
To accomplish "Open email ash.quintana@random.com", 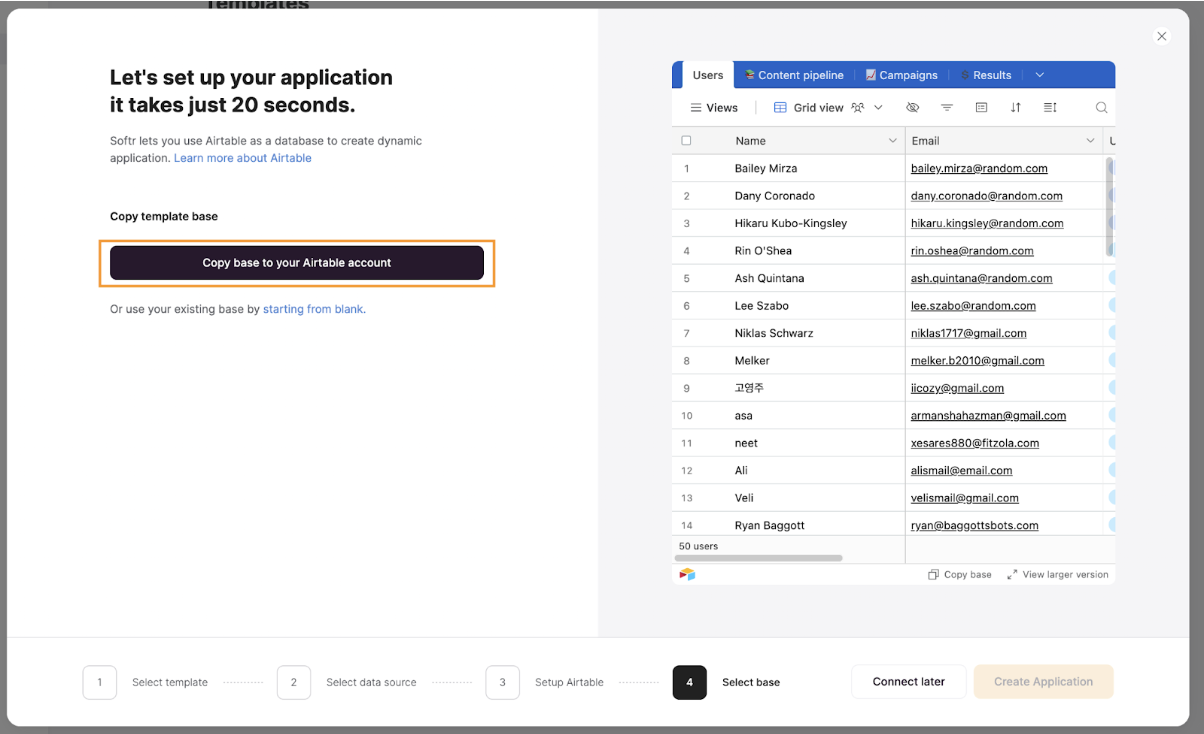I will 981,278.
